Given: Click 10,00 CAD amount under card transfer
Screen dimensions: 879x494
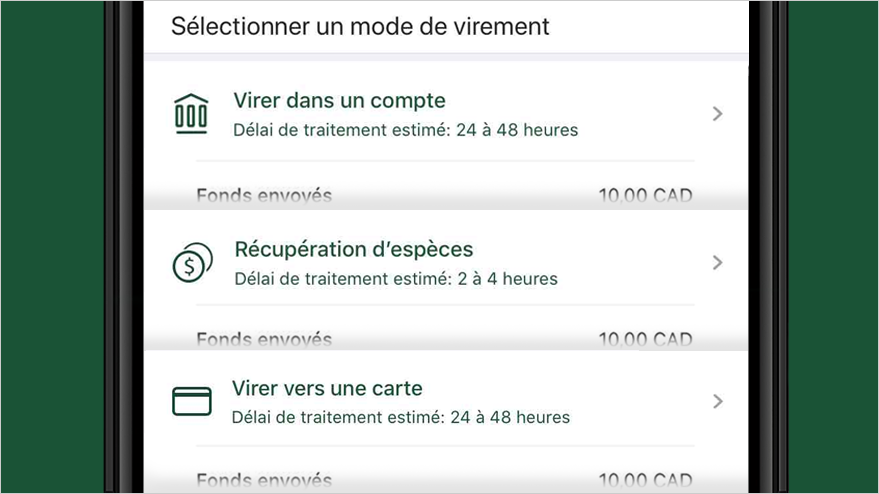Looking at the screenshot, I should (x=645, y=480).
